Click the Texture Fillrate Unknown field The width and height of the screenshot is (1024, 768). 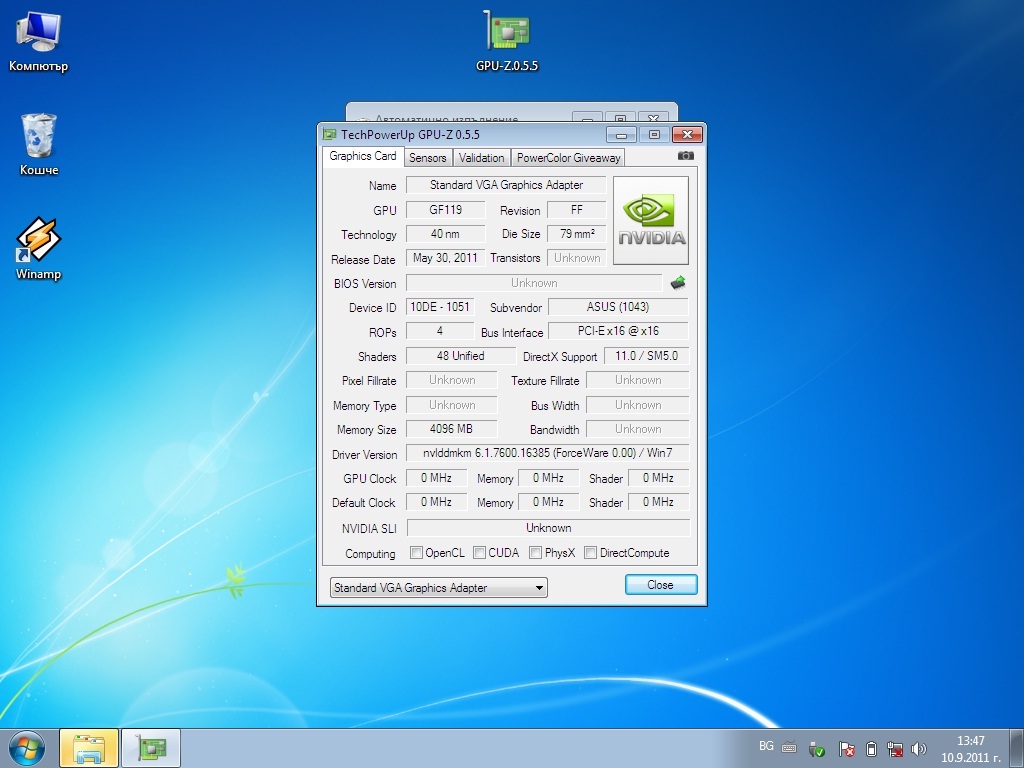click(x=637, y=380)
